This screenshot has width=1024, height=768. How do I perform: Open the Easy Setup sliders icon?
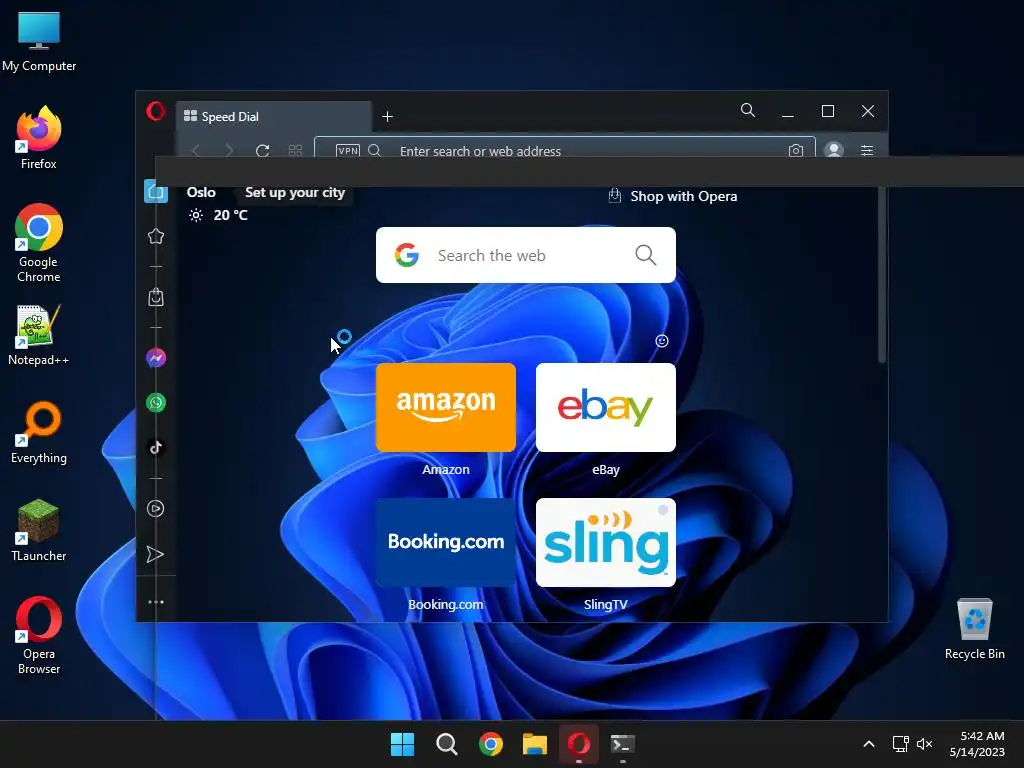click(x=867, y=151)
